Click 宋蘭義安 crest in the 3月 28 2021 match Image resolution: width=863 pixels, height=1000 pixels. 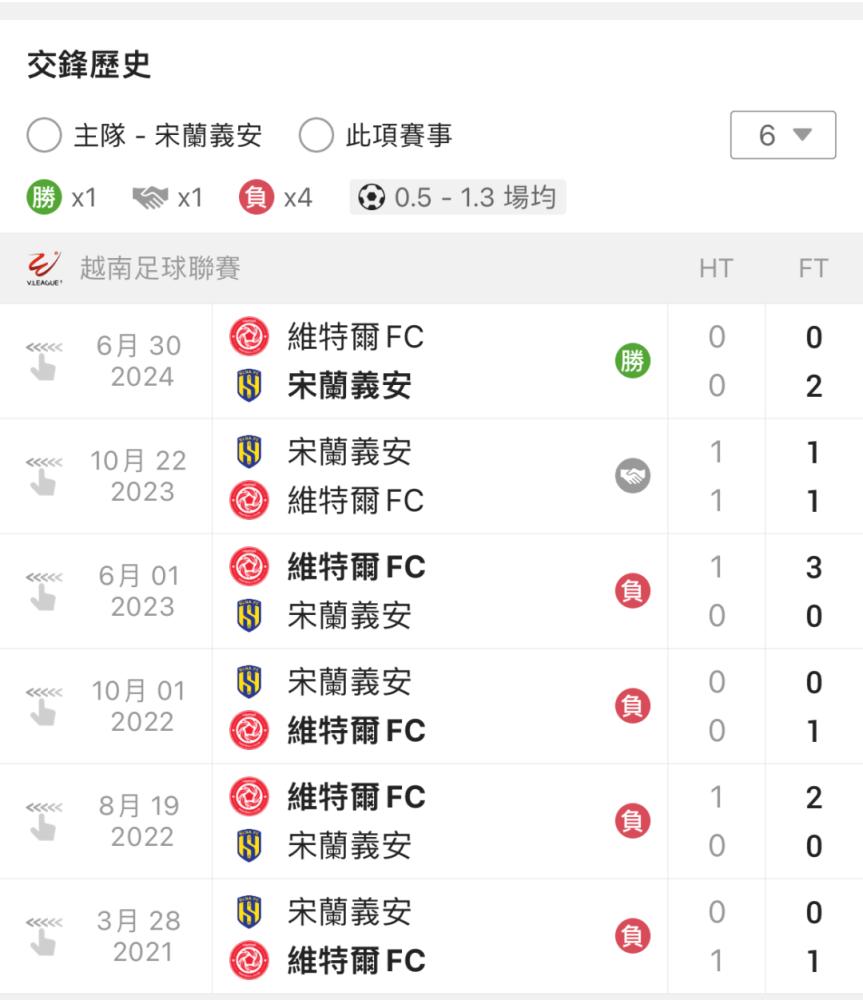249,911
